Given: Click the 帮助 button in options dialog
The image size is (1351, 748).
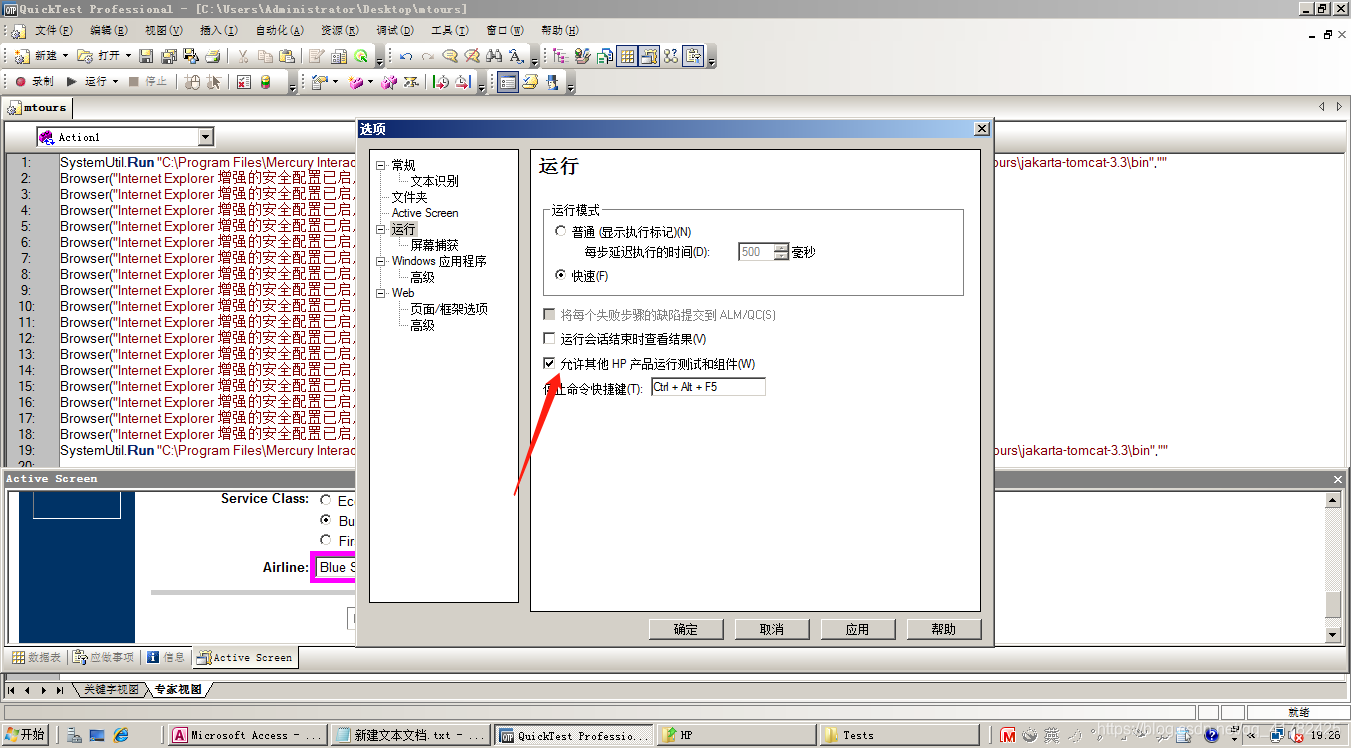Looking at the screenshot, I should (944, 629).
